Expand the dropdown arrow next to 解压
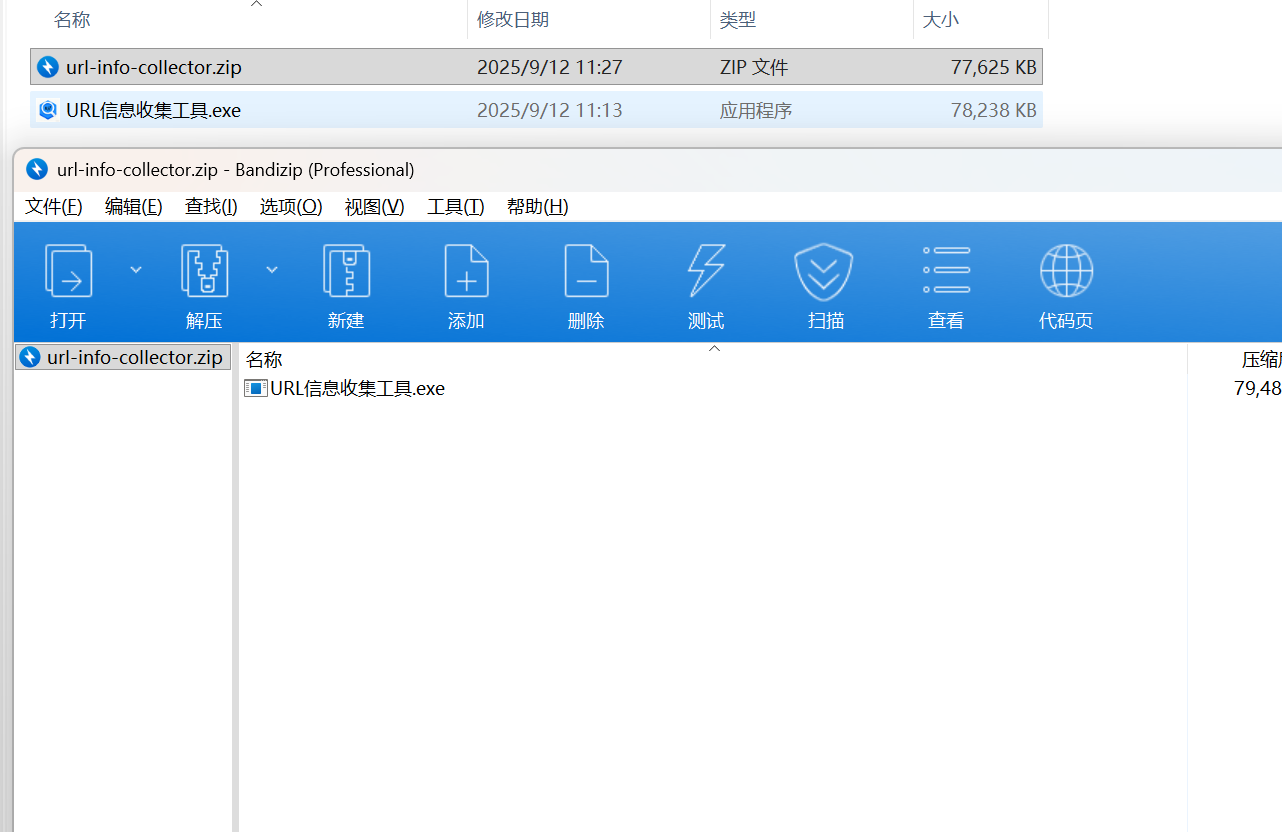The image size is (1282, 832). [272, 270]
